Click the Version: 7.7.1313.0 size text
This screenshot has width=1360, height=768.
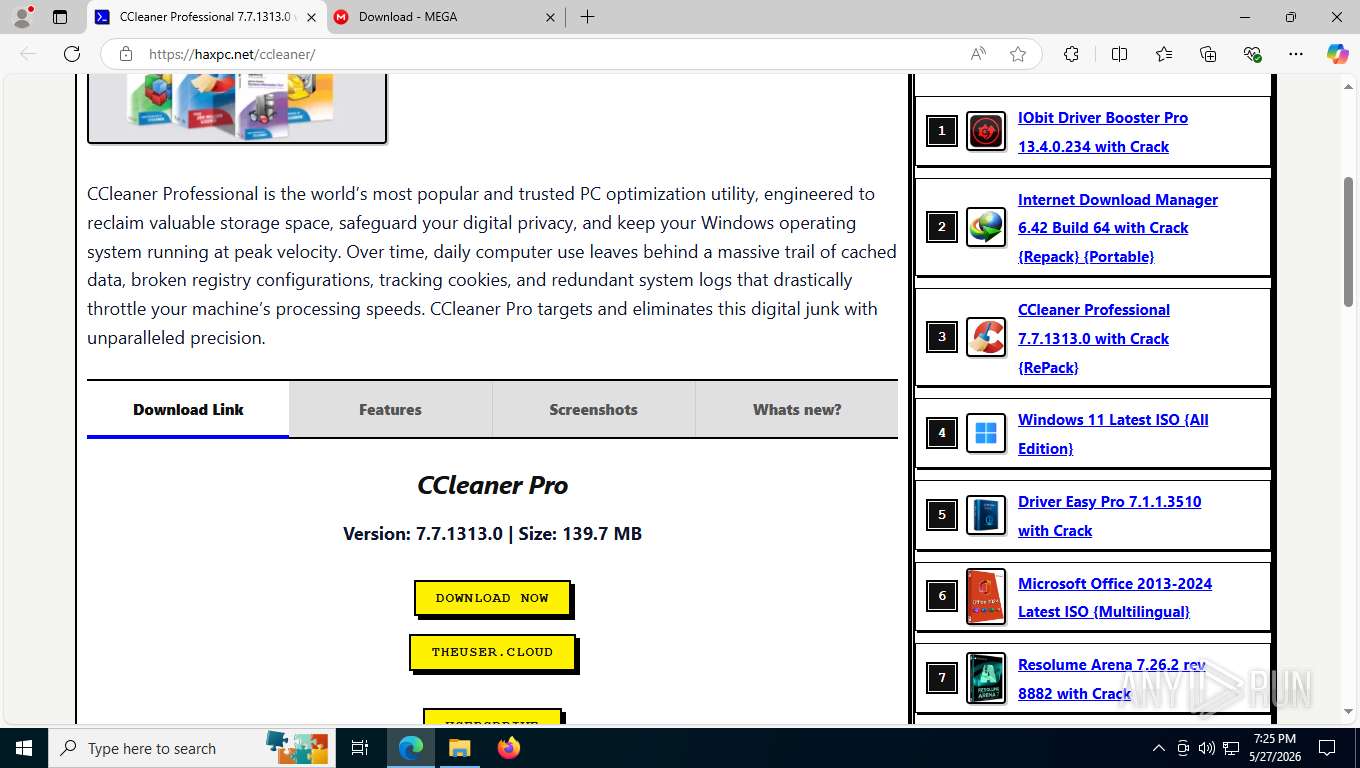pyautogui.click(x=492, y=533)
